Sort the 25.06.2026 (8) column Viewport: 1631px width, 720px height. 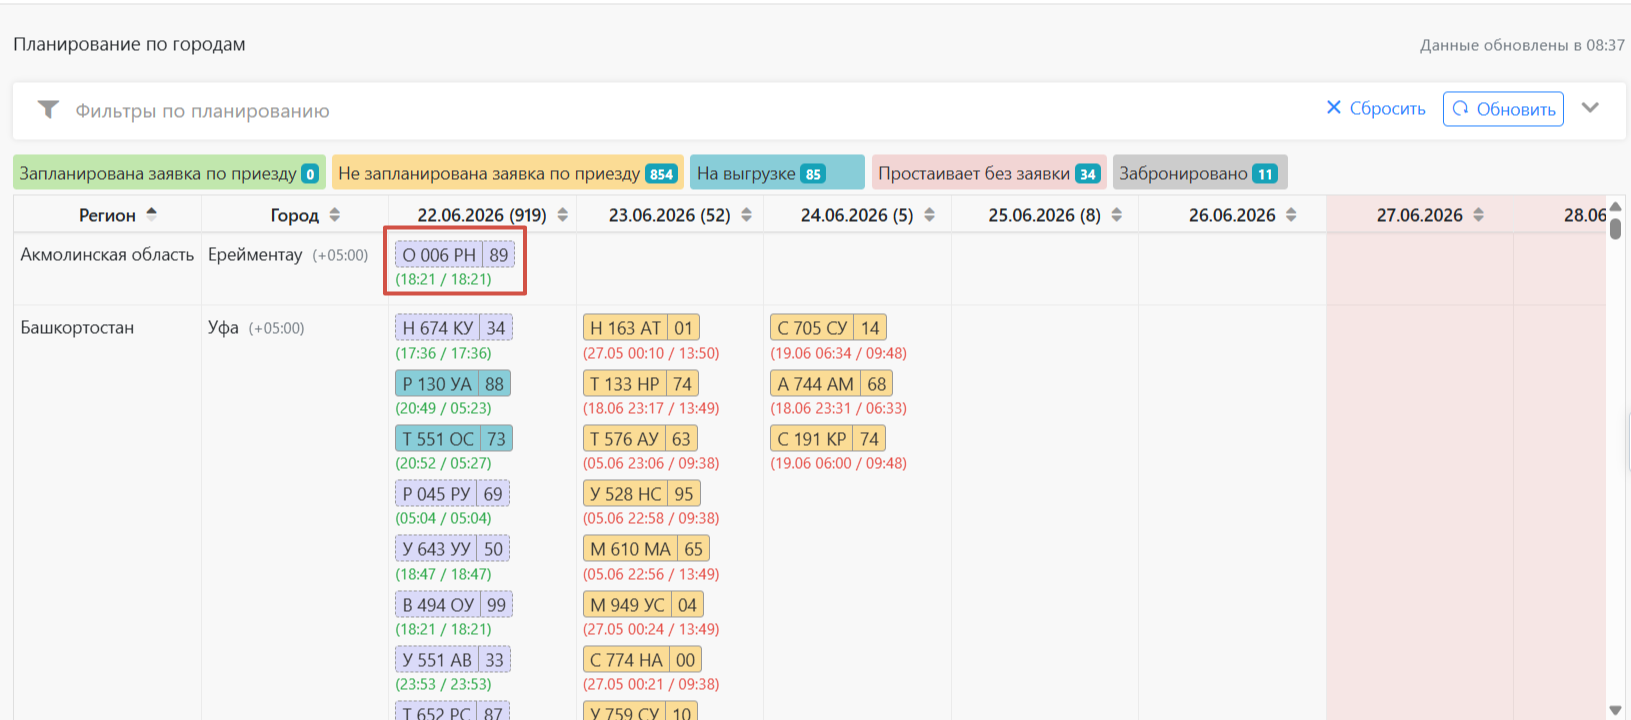point(1116,215)
